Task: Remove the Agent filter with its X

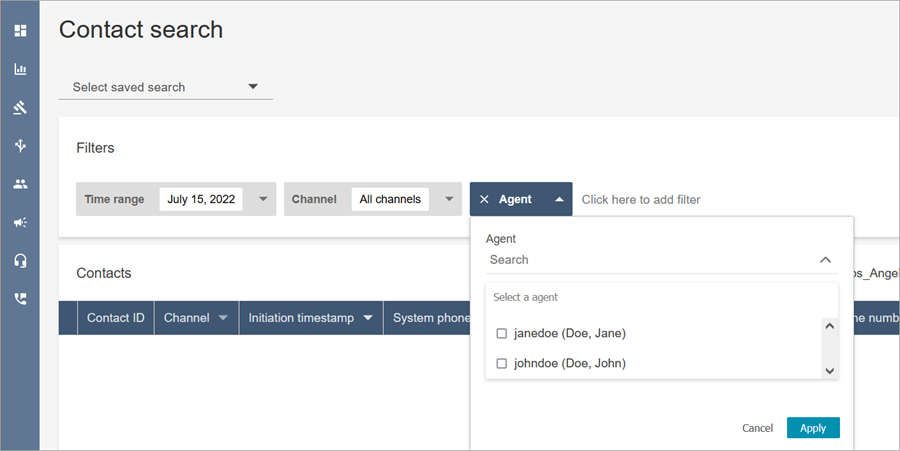Action: [x=484, y=200]
